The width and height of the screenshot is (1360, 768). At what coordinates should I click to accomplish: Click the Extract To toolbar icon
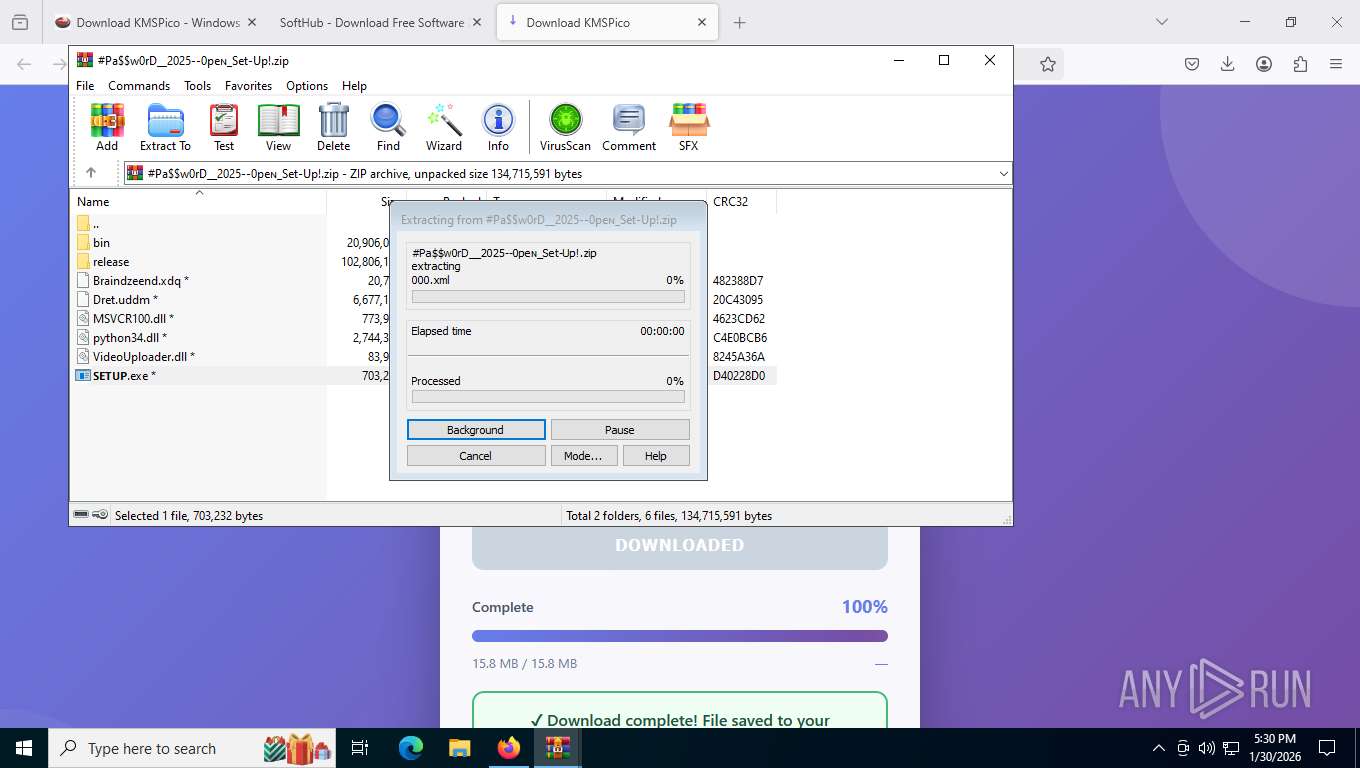click(x=165, y=127)
